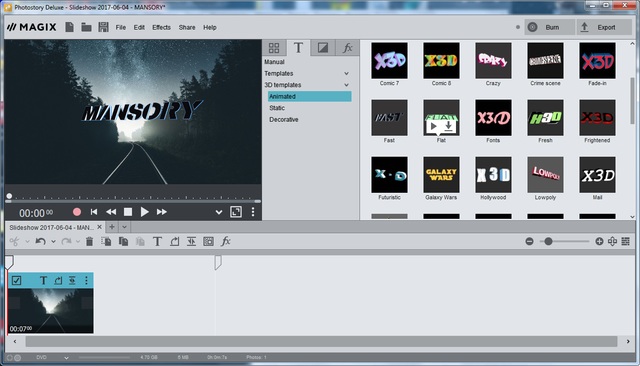Viewport: 640px width, 366px height.
Task: Click the Title editor T toolbar icon
Action: tap(157, 242)
